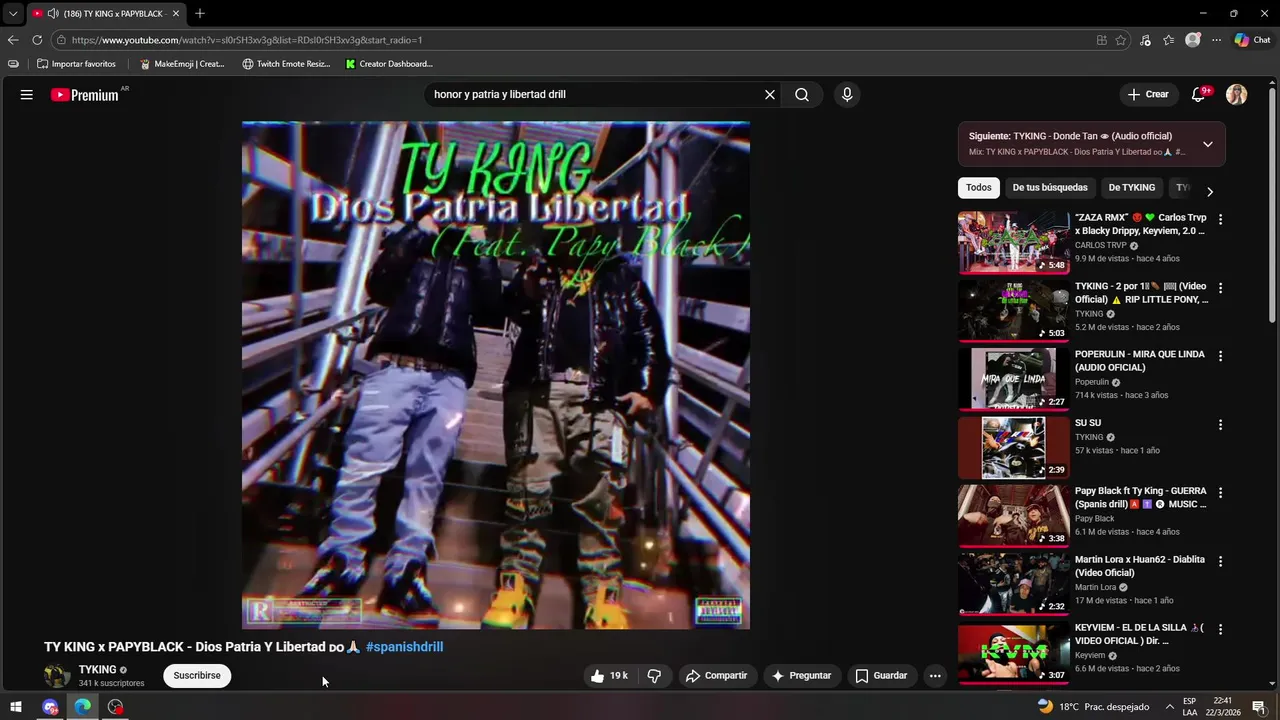Image resolution: width=1280 pixels, height=720 pixels.
Task: Dislike the video with thumbs down
Action: pos(654,676)
